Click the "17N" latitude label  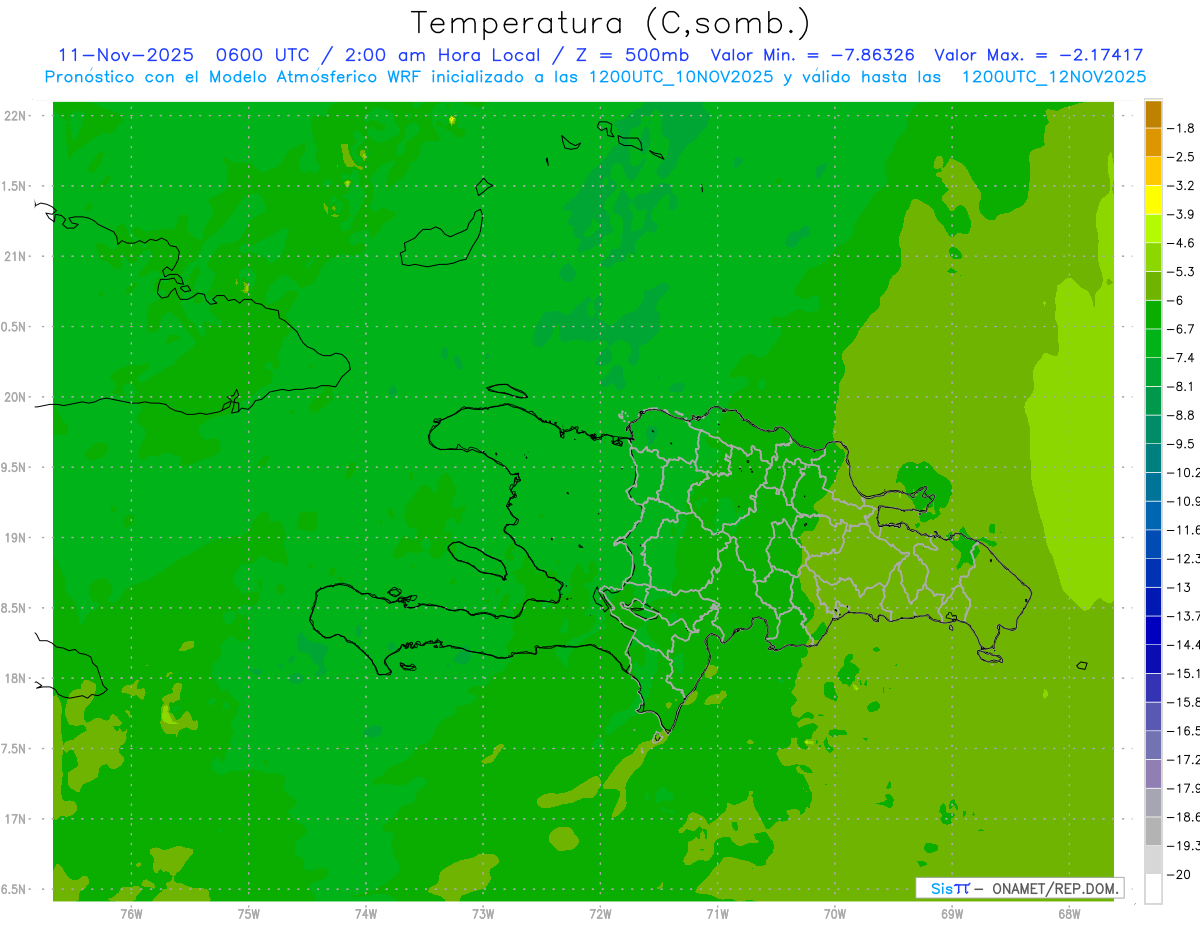coord(15,819)
